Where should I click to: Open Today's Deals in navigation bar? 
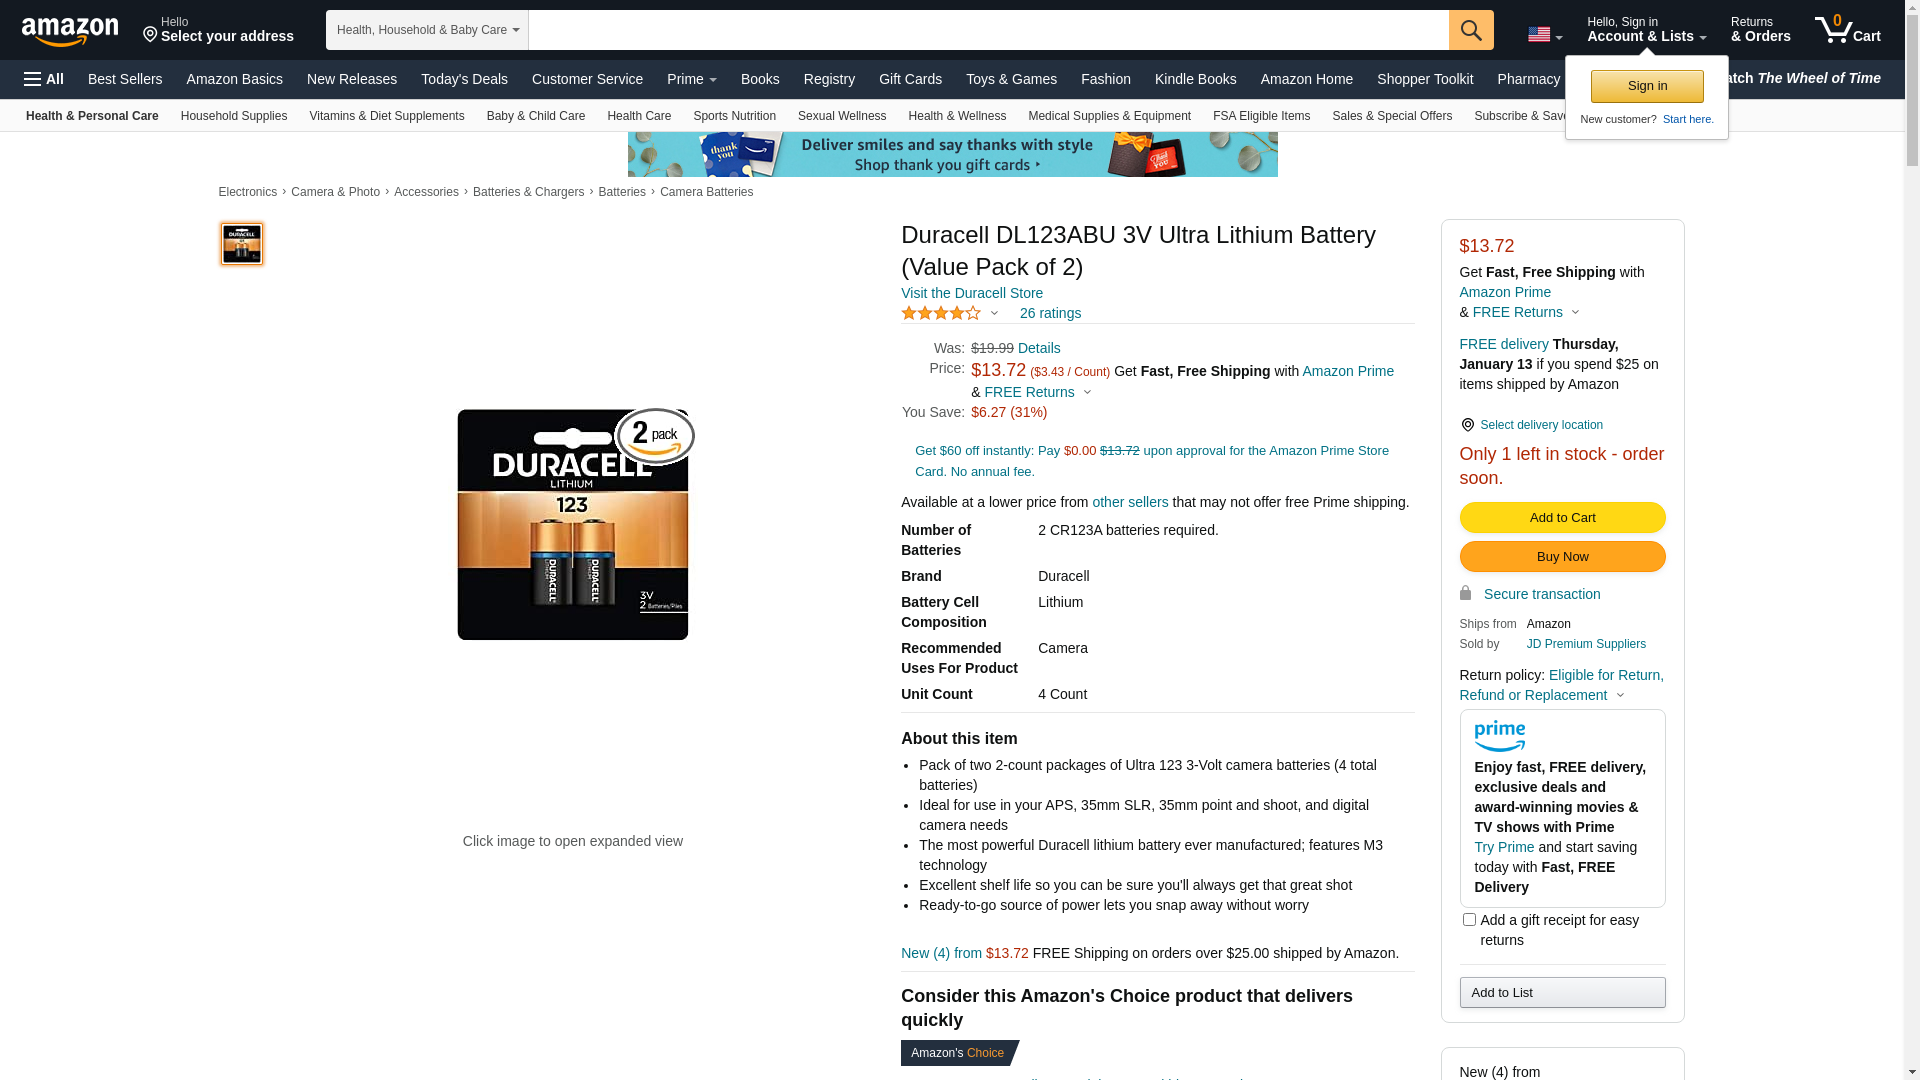point(464,79)
